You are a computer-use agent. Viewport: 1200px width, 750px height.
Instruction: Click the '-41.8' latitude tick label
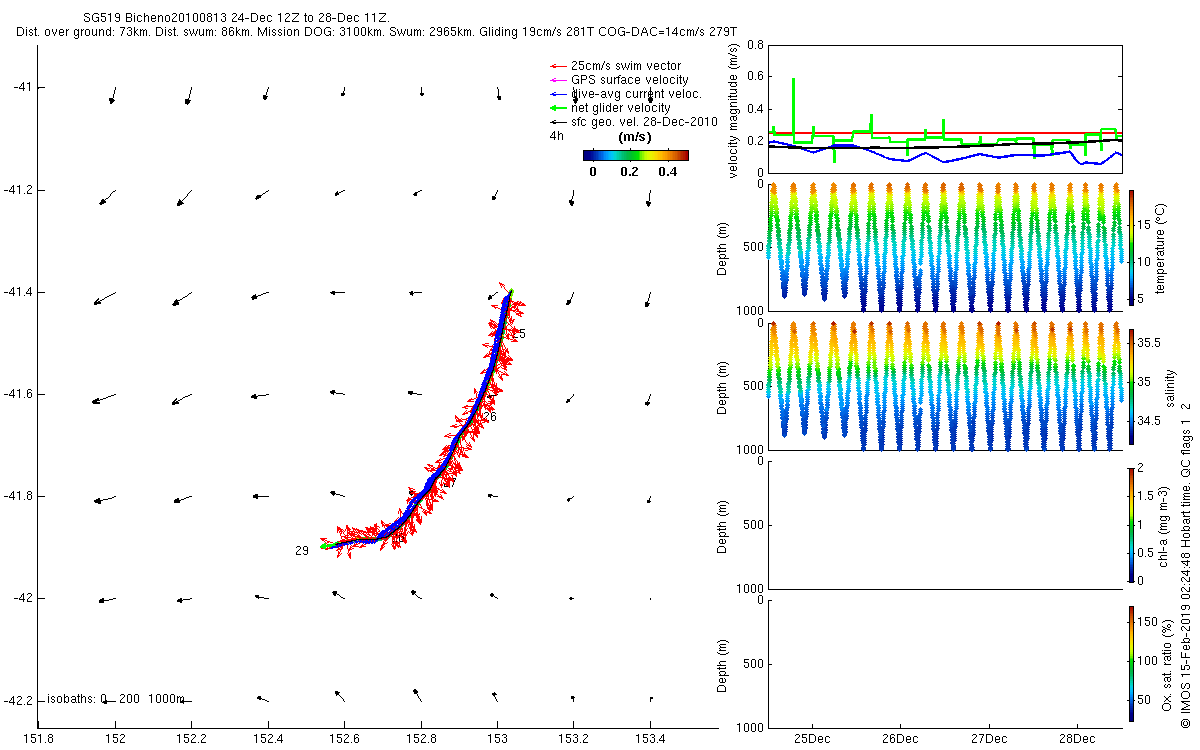point(19,496)
